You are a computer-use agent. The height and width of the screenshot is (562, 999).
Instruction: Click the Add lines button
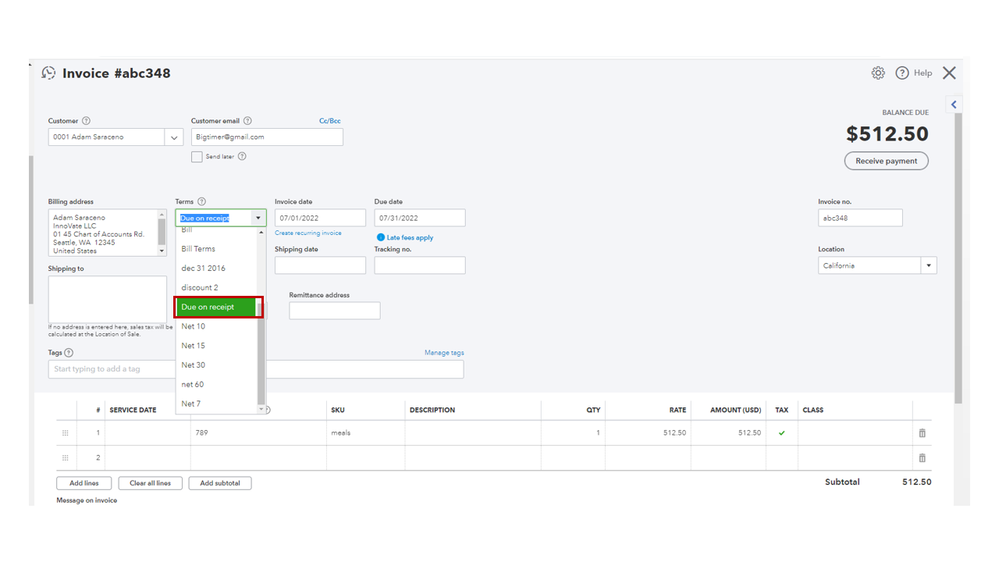84,484
